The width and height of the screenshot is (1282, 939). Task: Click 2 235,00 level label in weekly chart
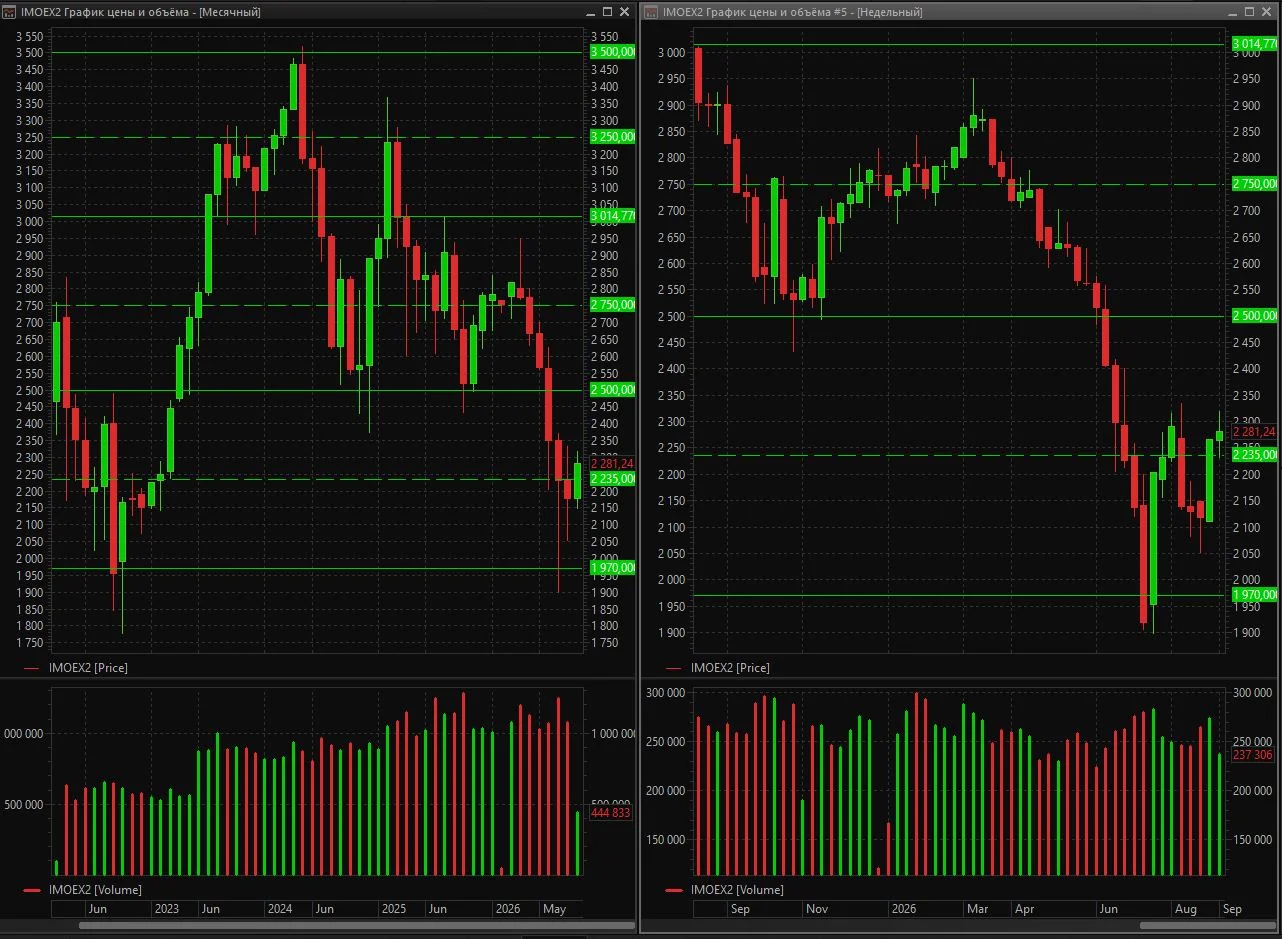click(x=1254, y=455)
